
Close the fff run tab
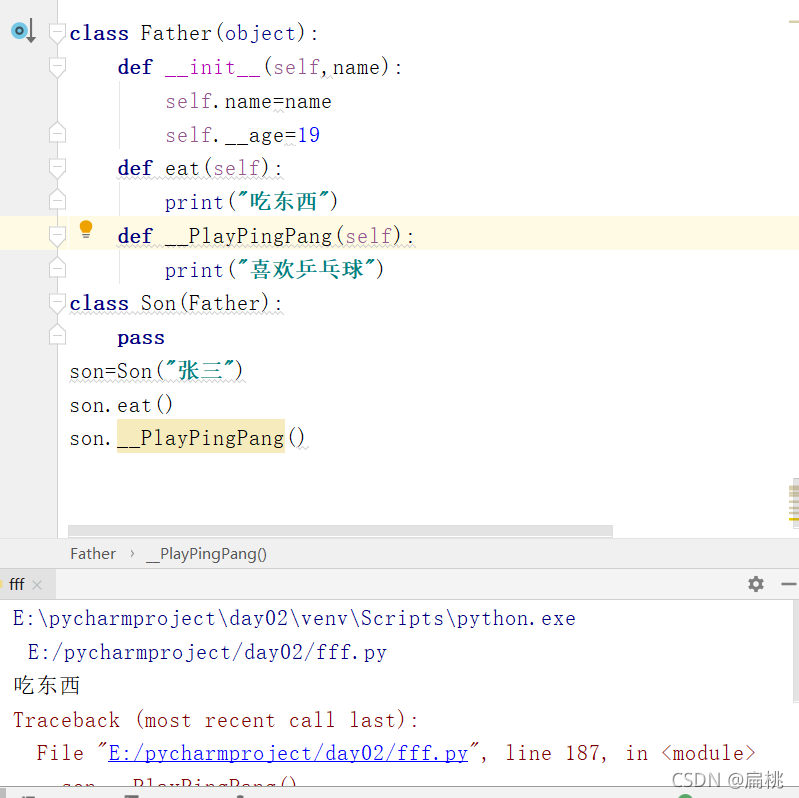[38, 585]
